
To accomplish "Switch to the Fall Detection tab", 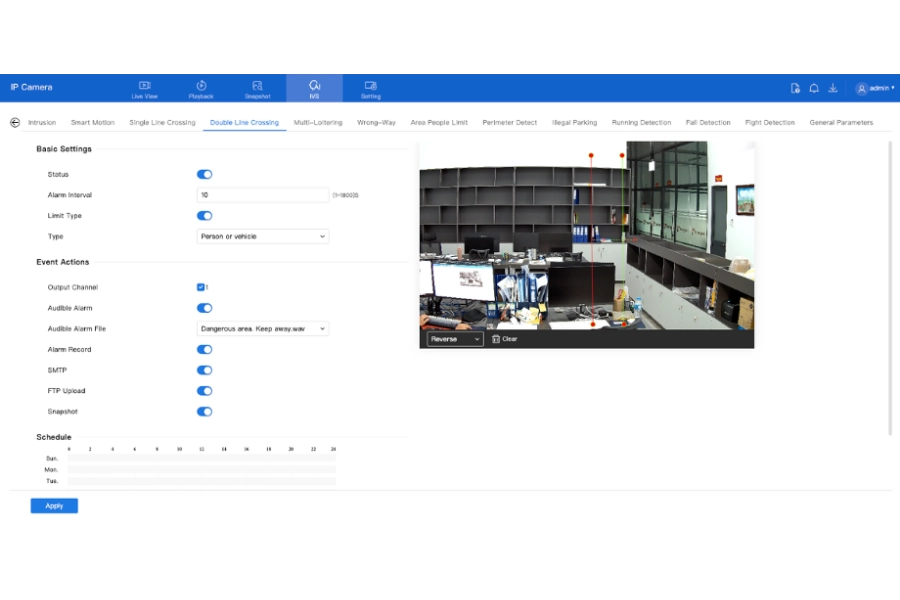I will coord(708,122).
